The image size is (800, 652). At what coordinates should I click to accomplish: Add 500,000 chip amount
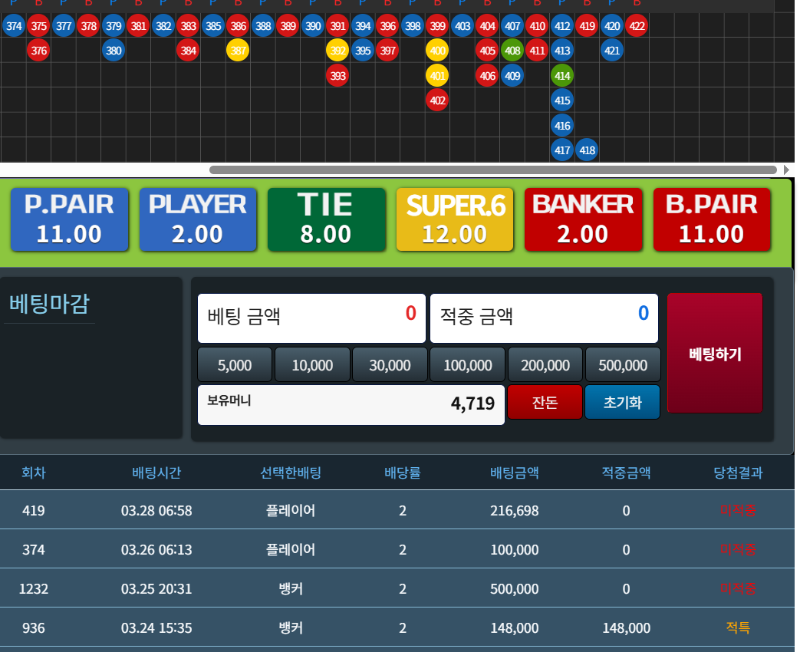622,365
